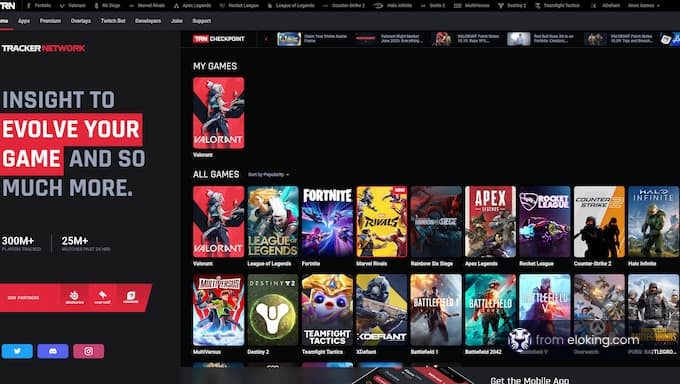Open the League of Legends game card
The height and width of the screenshot is (384, 680).
[273, 222]
